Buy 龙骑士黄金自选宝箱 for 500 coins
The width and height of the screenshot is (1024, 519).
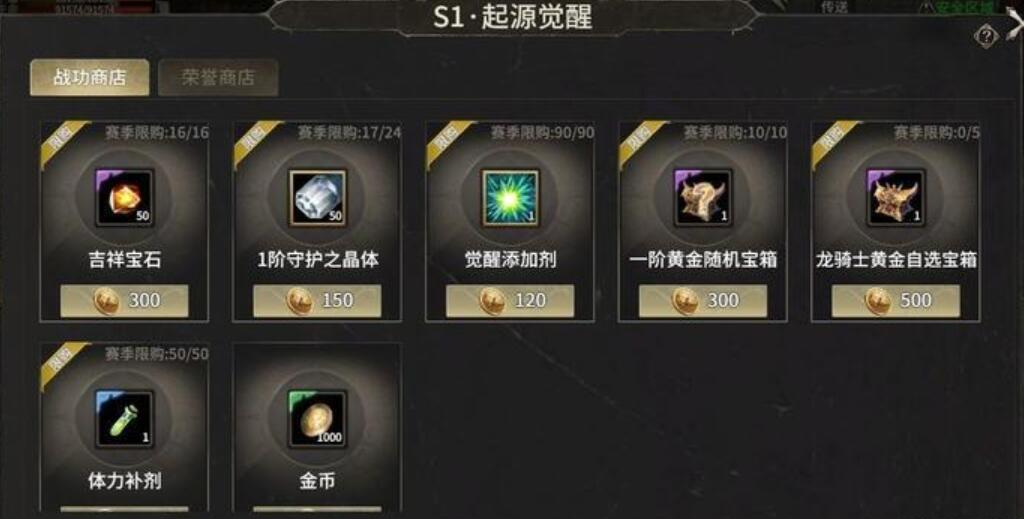(x=895, y=300)
